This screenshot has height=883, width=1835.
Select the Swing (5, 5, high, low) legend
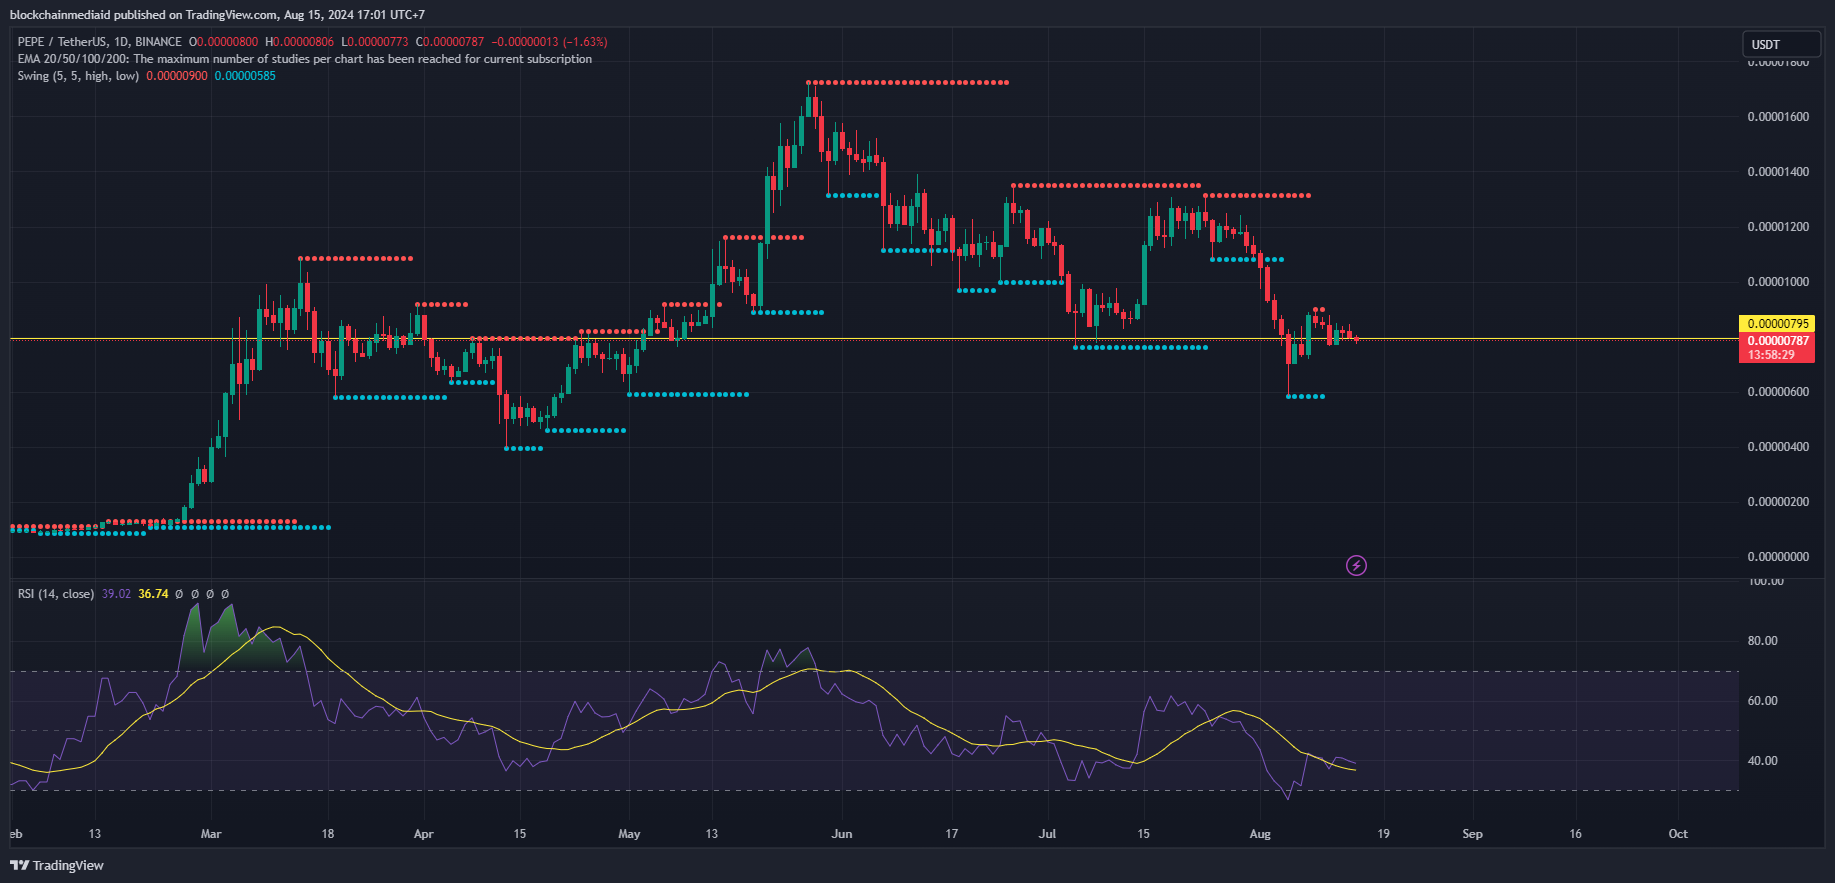pos(78,76)
